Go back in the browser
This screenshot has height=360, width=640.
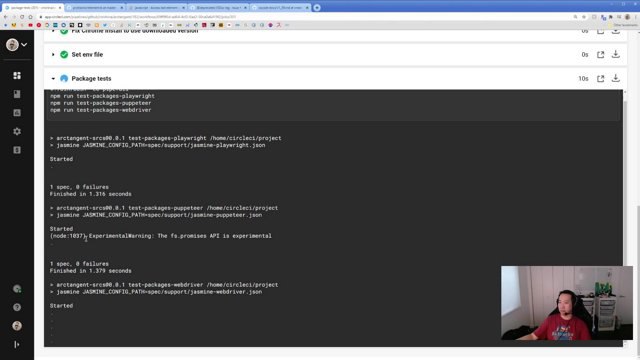[5, 17]
